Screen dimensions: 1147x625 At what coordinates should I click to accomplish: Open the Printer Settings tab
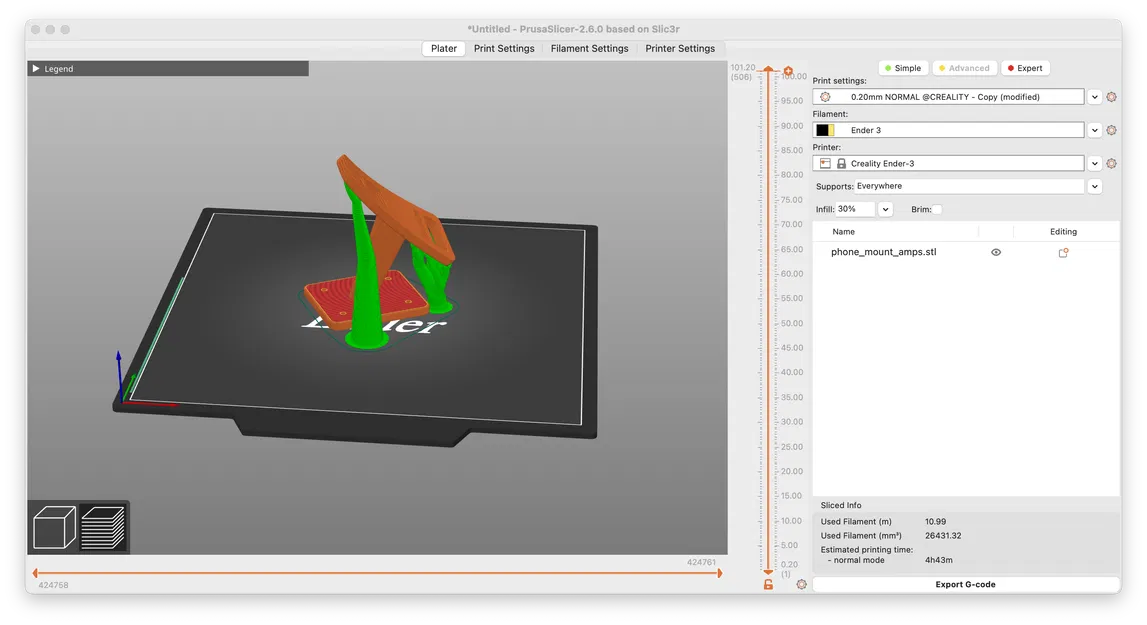680,48
